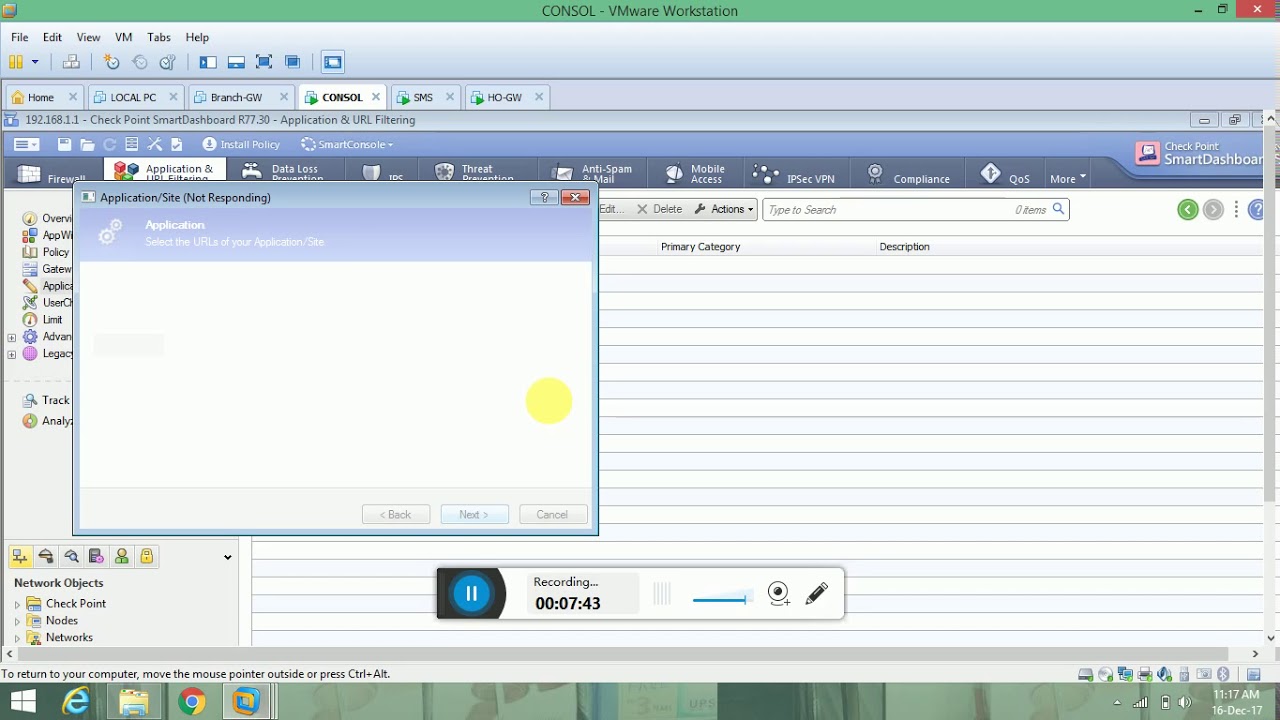This screenshot has height=720, width=1280.
Task: Expand the Advanced tree node
Action: pyautogui.click(x=12, y=337)
